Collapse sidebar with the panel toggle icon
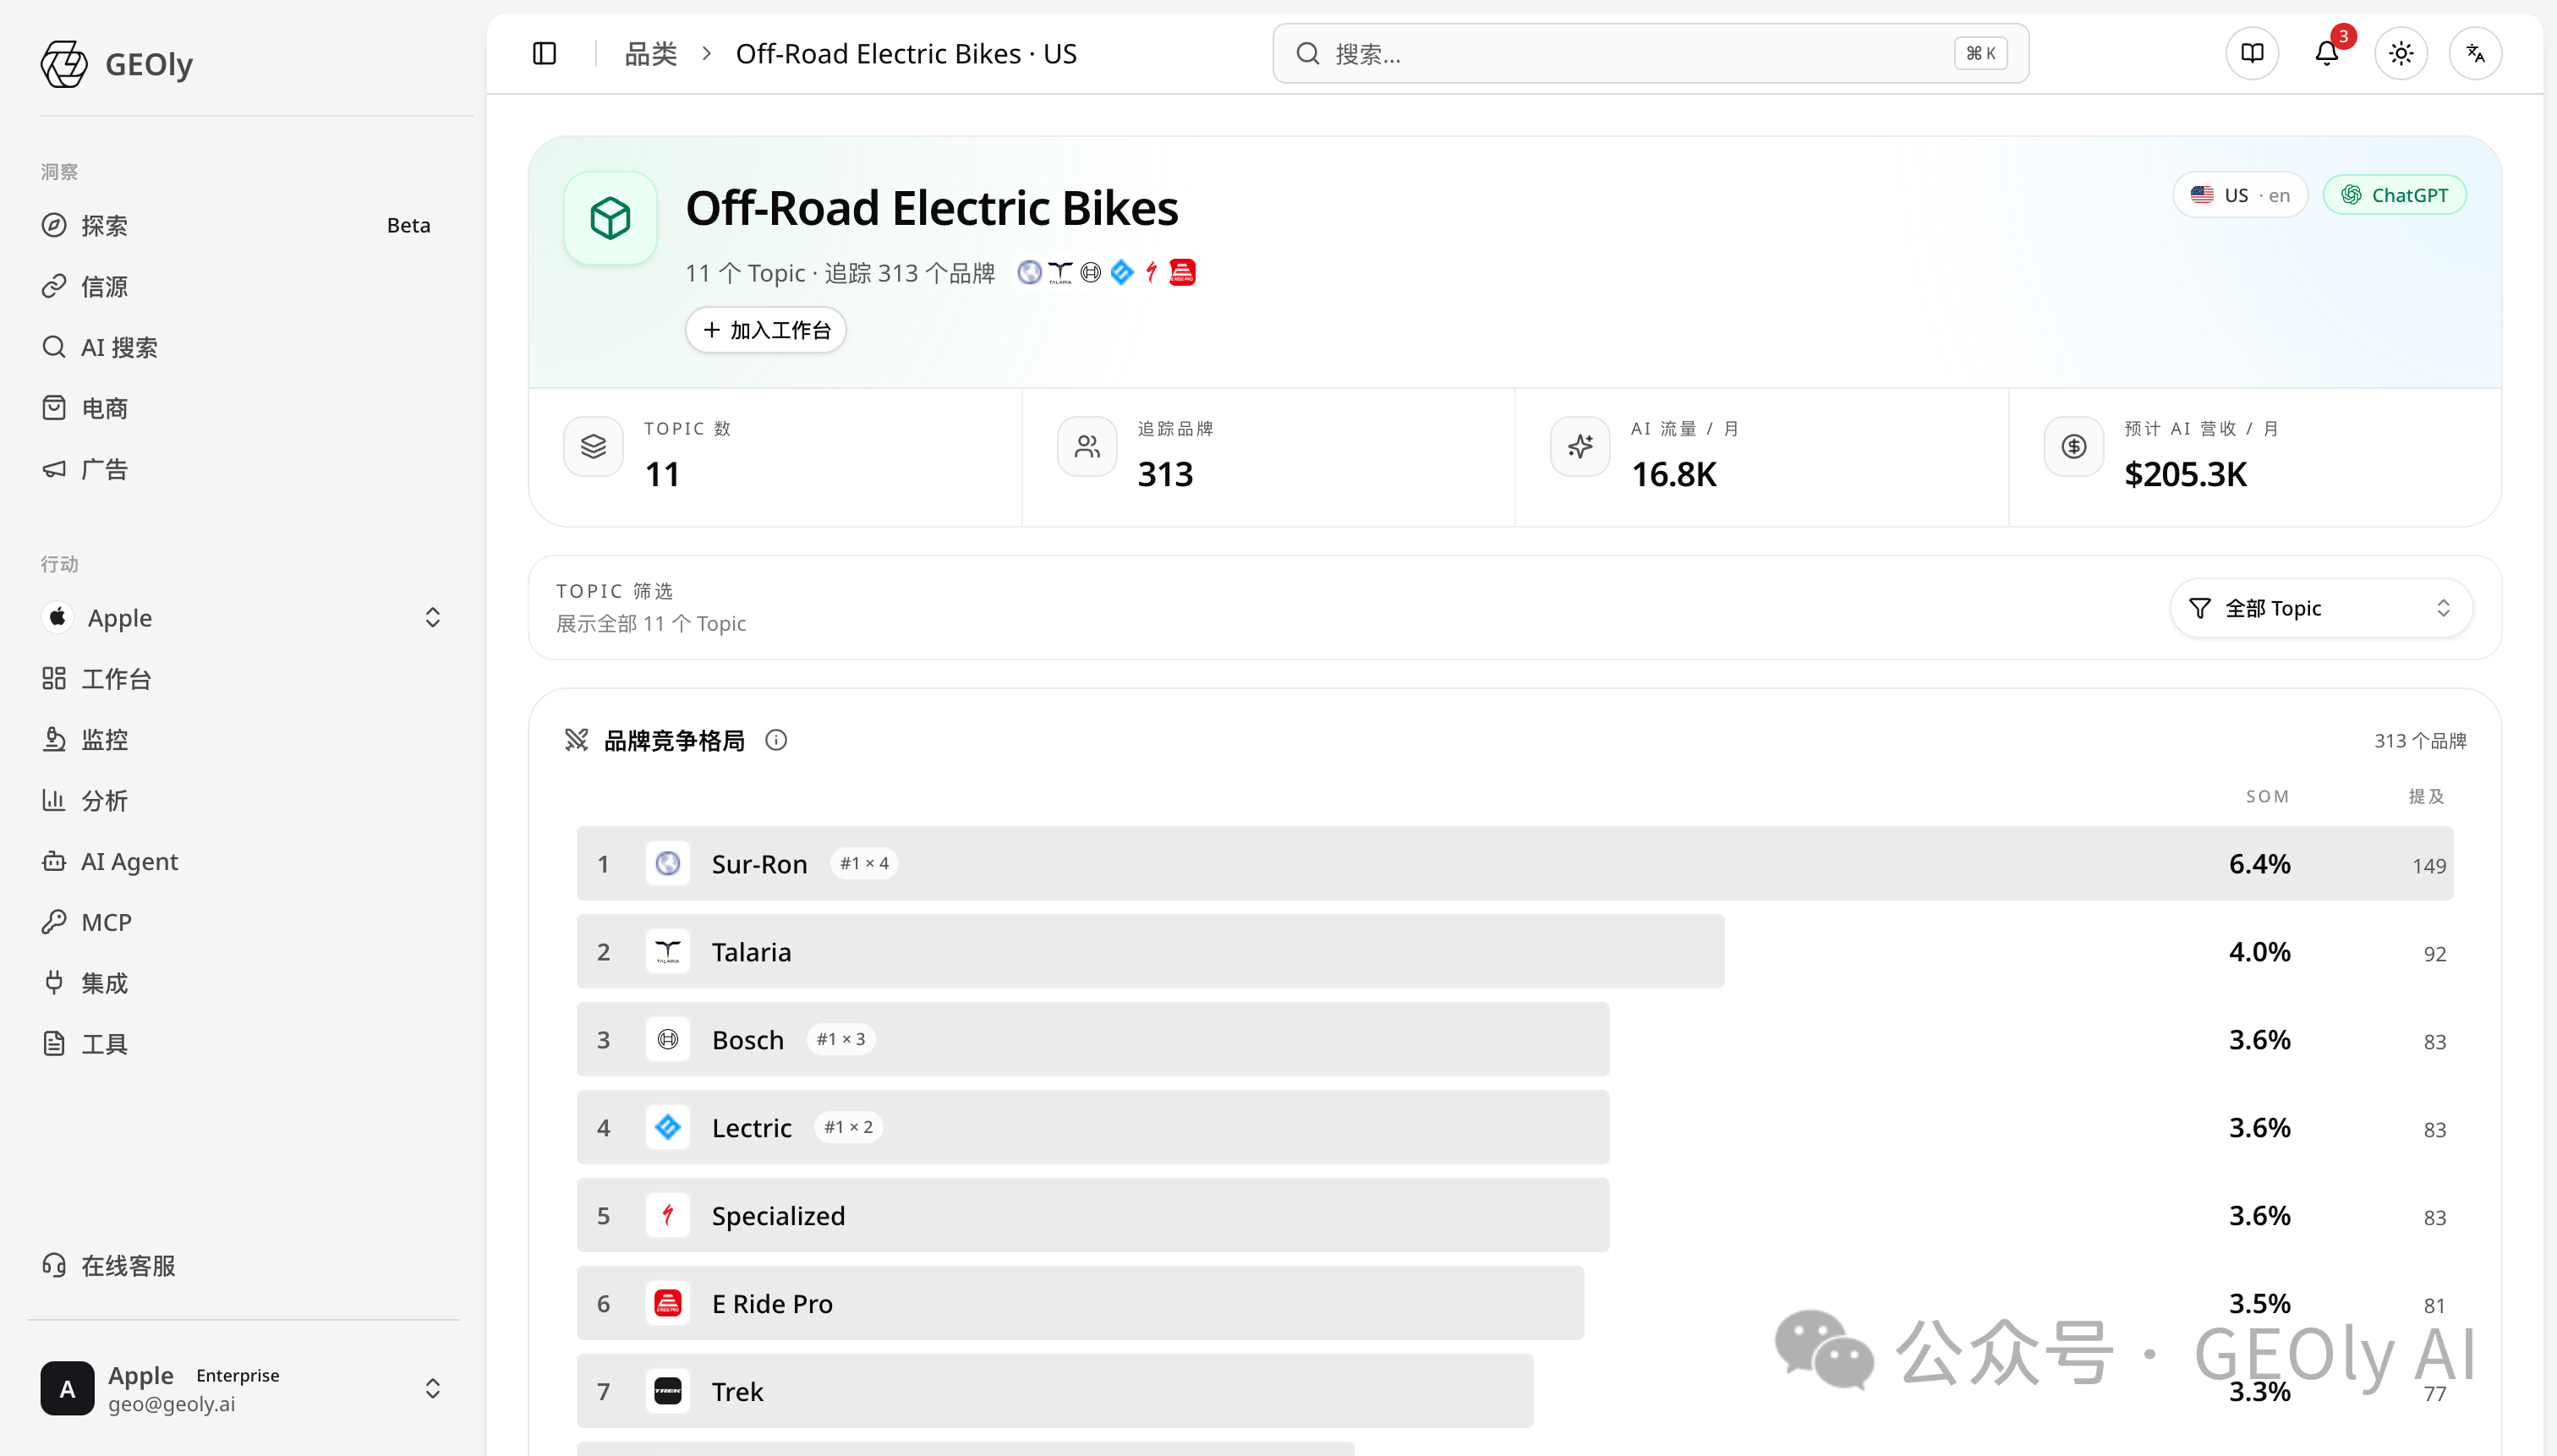This screenshot has width=2557, height=1456. click(x=544, y=53)
